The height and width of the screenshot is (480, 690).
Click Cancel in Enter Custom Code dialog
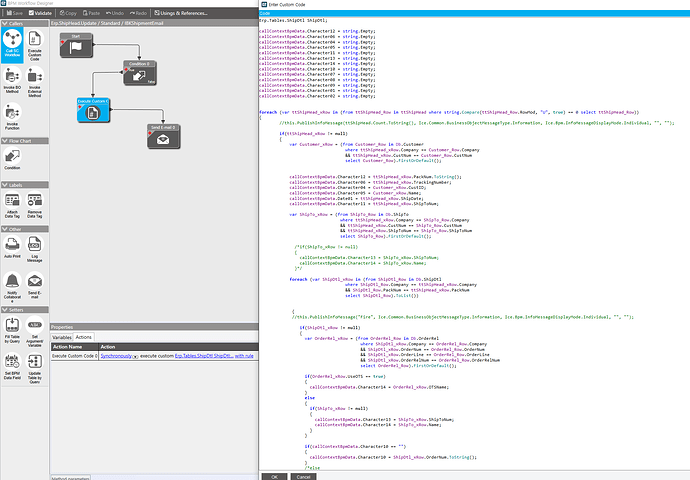pos(303,476)
